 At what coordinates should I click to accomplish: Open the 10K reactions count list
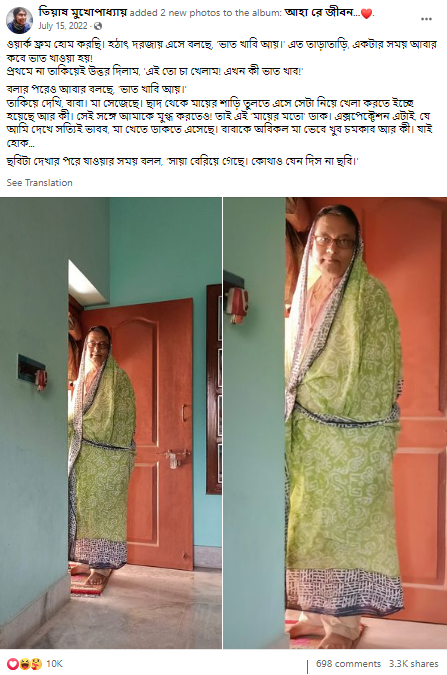coord(54,664)
